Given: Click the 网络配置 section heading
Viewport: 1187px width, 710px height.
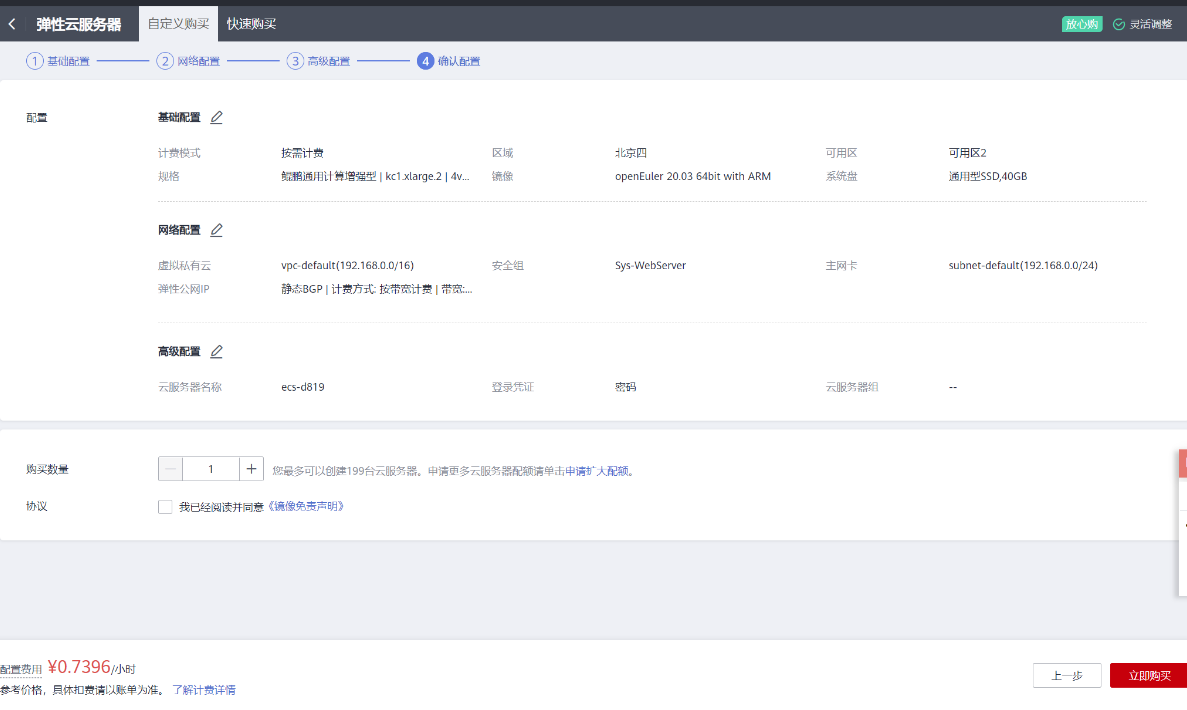Looking at the screenshot, I should [179, 230].
